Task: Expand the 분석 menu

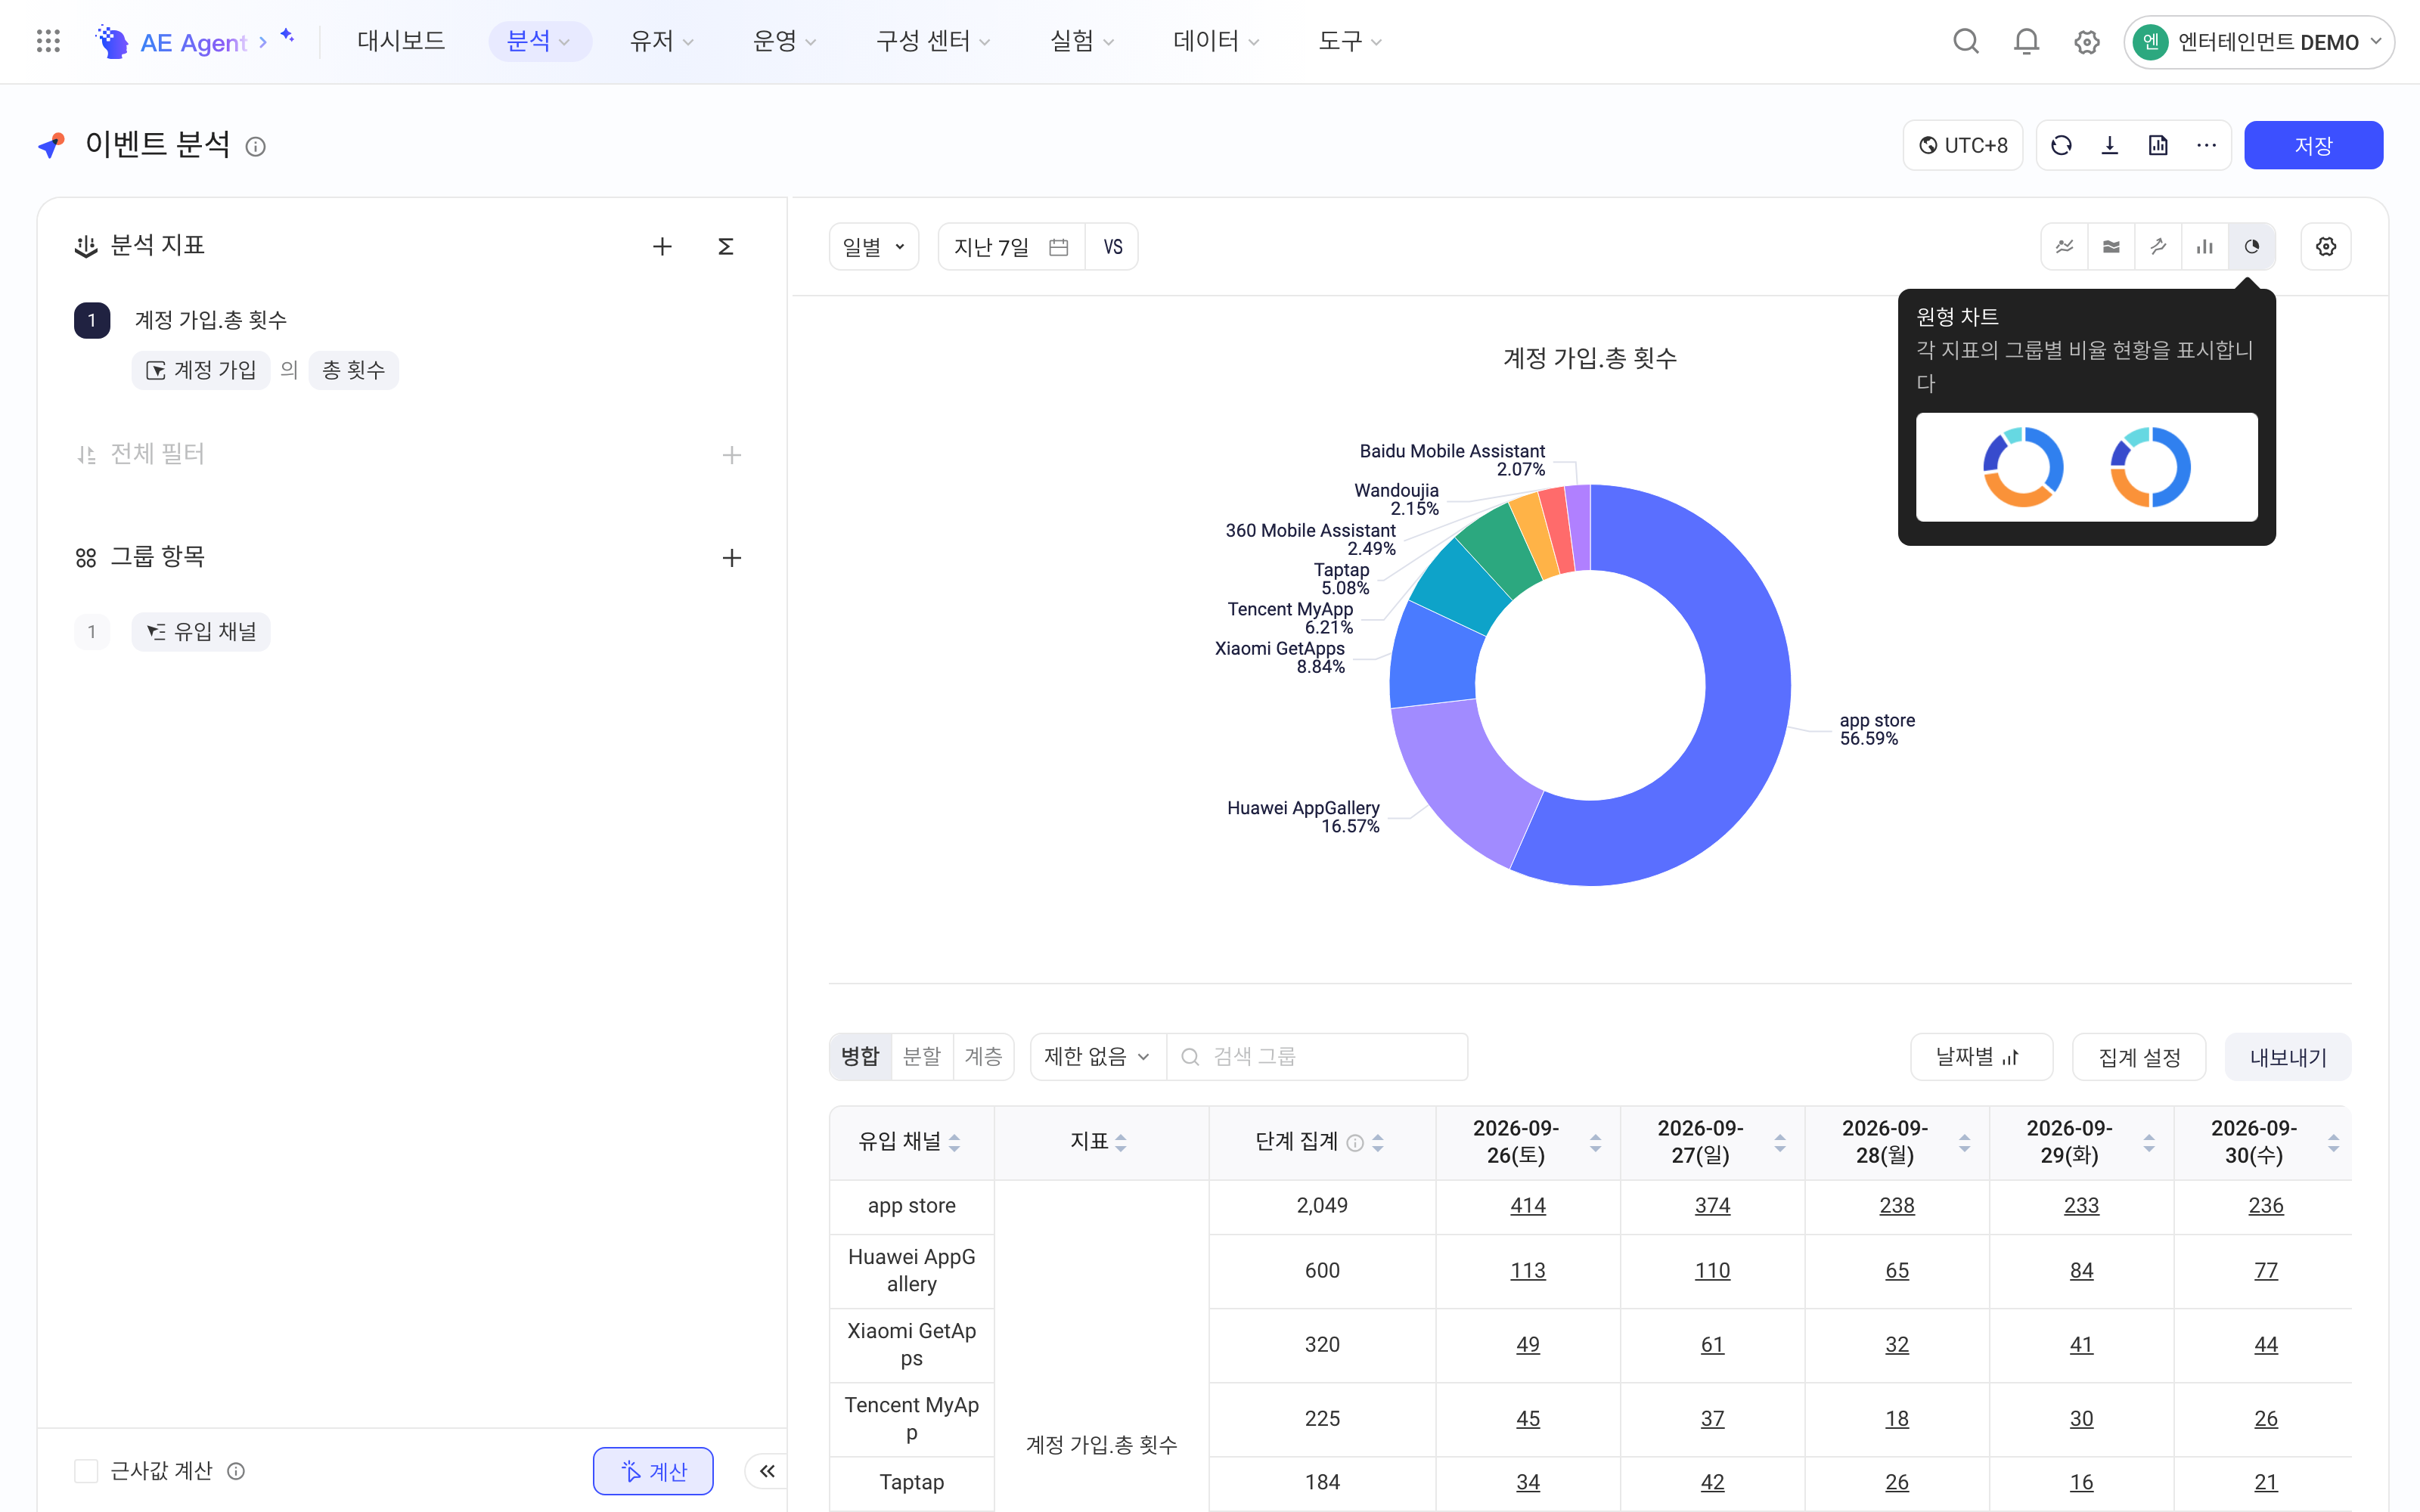Action: coord(540,41)
